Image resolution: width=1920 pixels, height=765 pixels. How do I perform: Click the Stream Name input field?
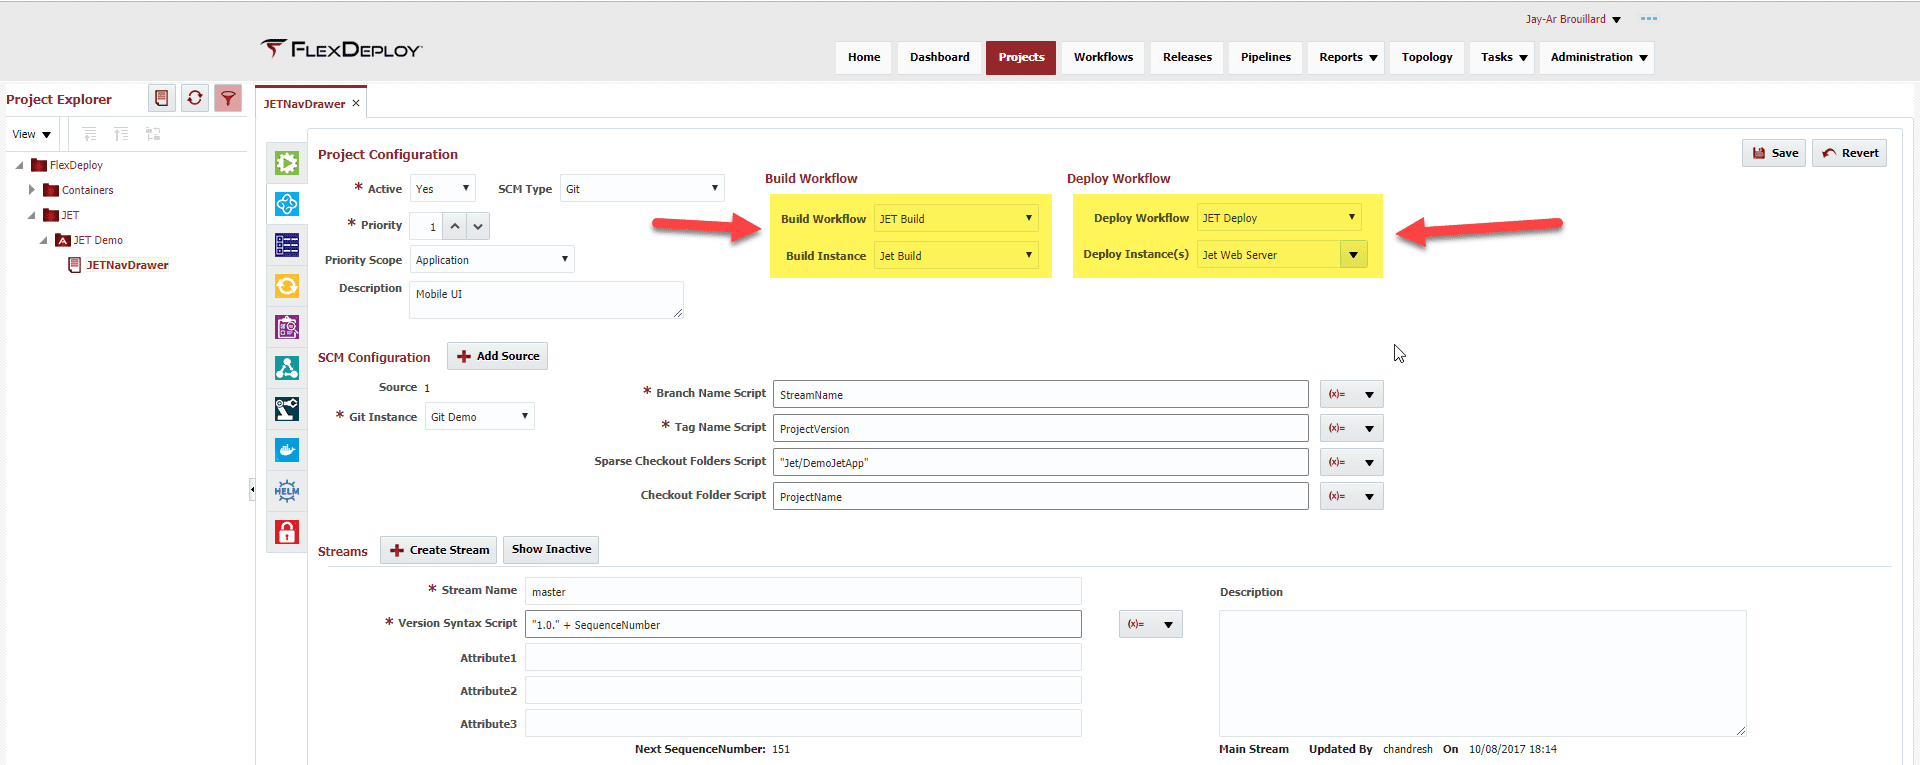tap(803, 591)
